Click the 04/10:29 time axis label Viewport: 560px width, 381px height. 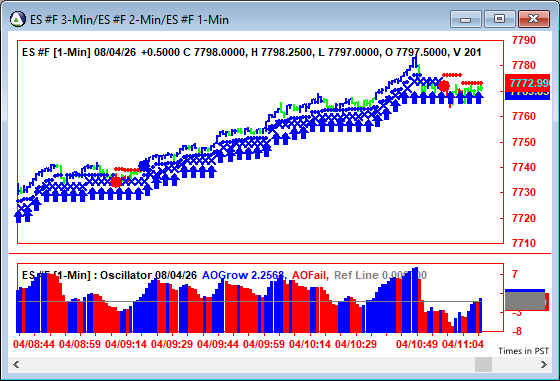[356, 344]
